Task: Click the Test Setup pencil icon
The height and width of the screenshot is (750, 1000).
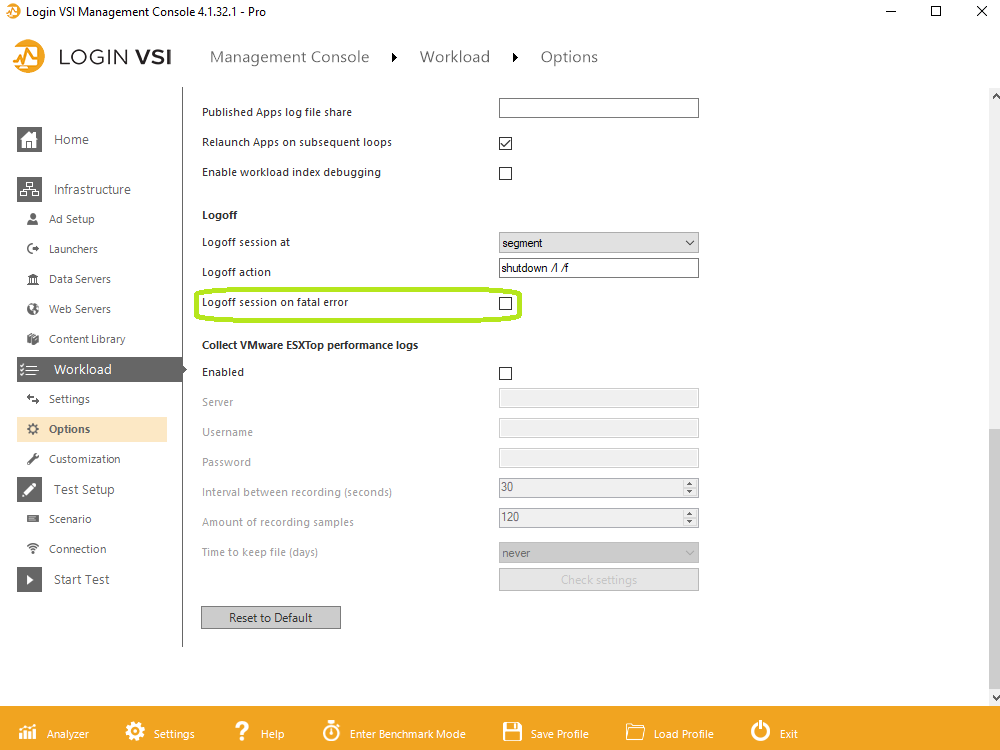Action: [29, 490]
